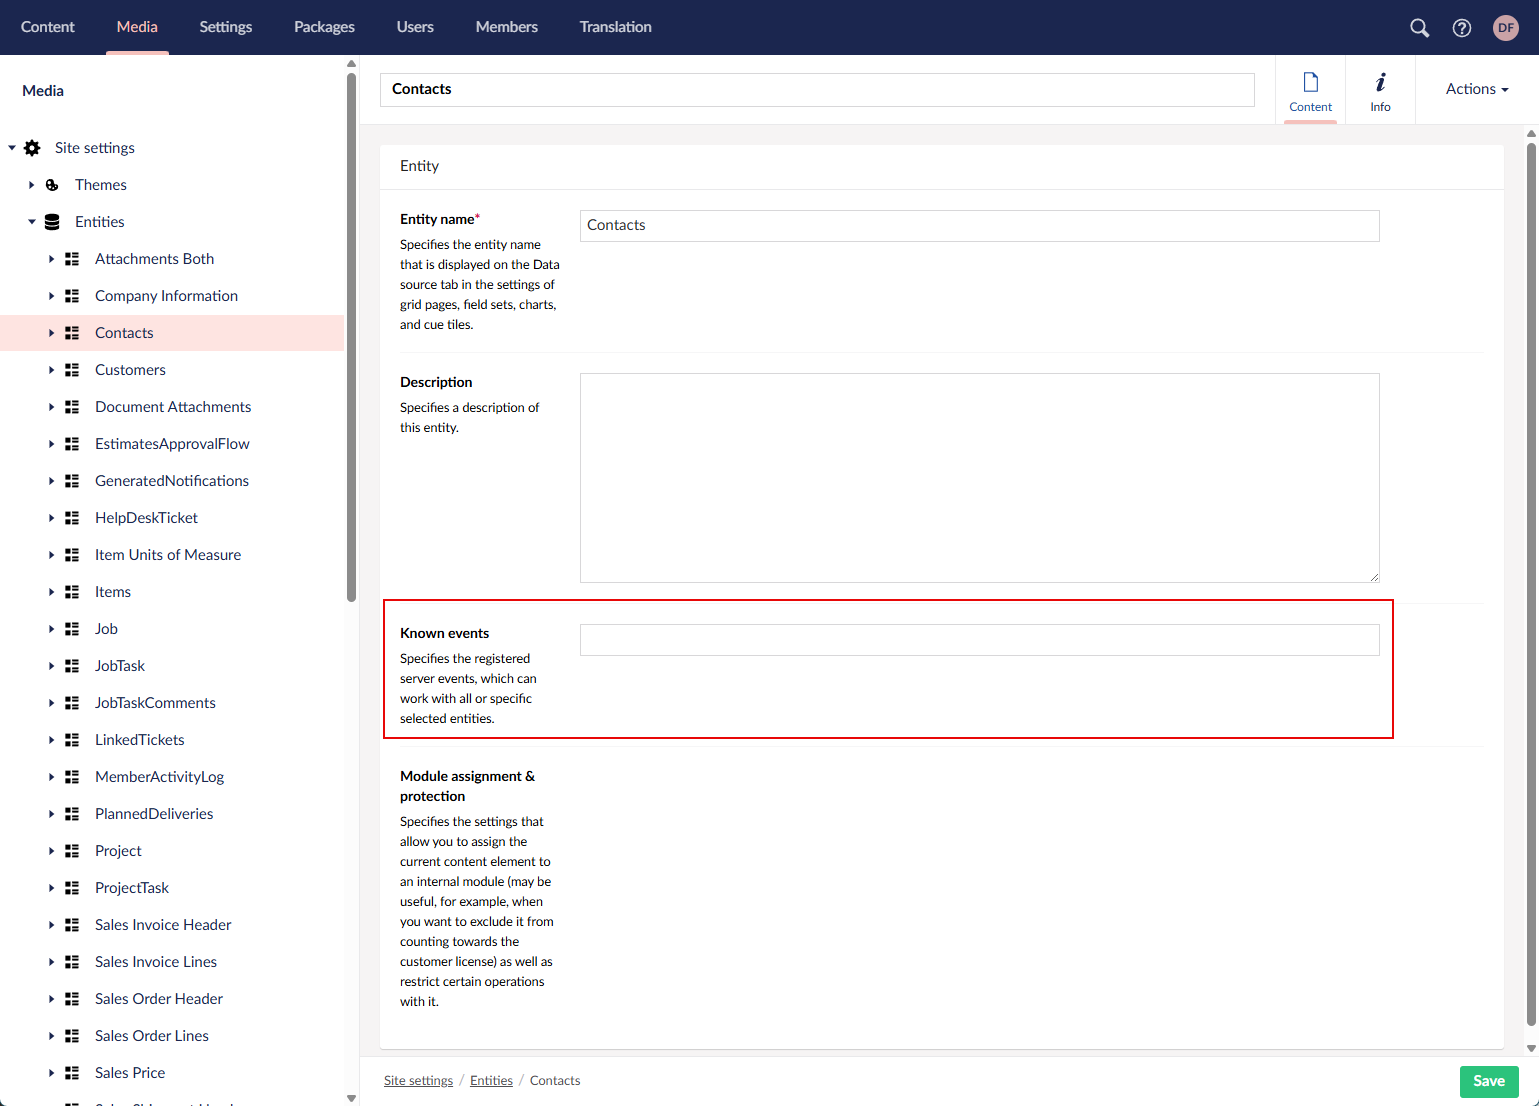Screen dimensions: 1539x1106
Task: Open the Members section
Action: (507, 27)
